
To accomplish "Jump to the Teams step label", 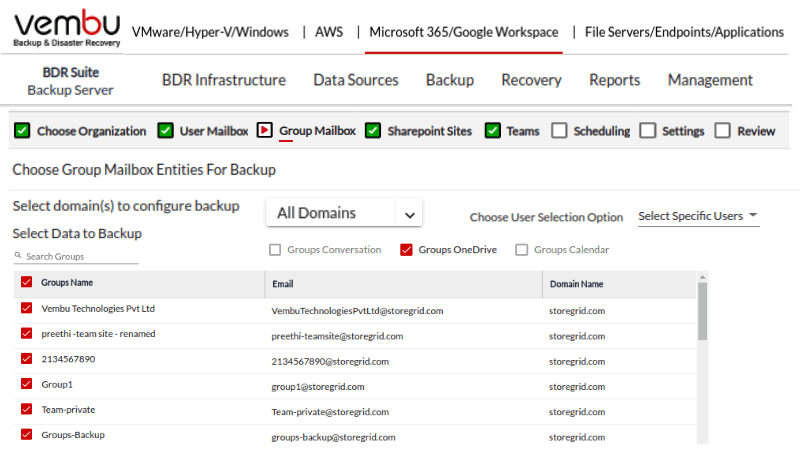I will 523,131.
